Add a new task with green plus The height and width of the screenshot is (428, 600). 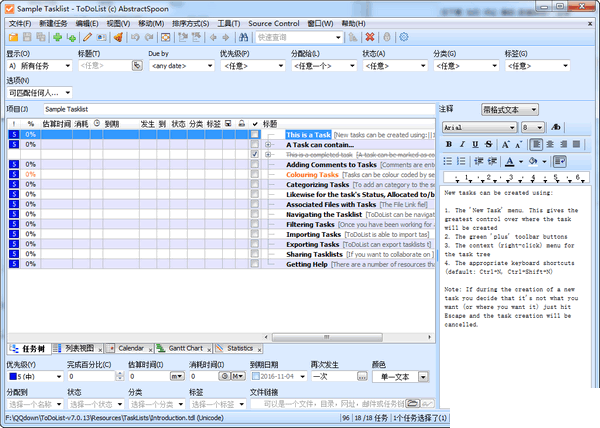pyautogui.click(x=57, y=37)
